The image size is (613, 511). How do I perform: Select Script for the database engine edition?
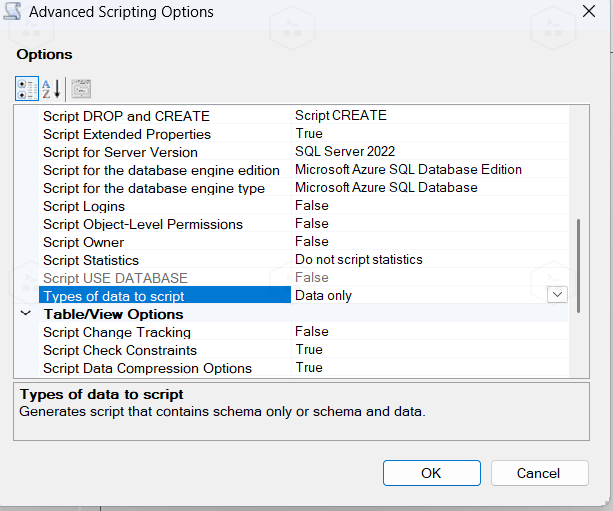161,170
